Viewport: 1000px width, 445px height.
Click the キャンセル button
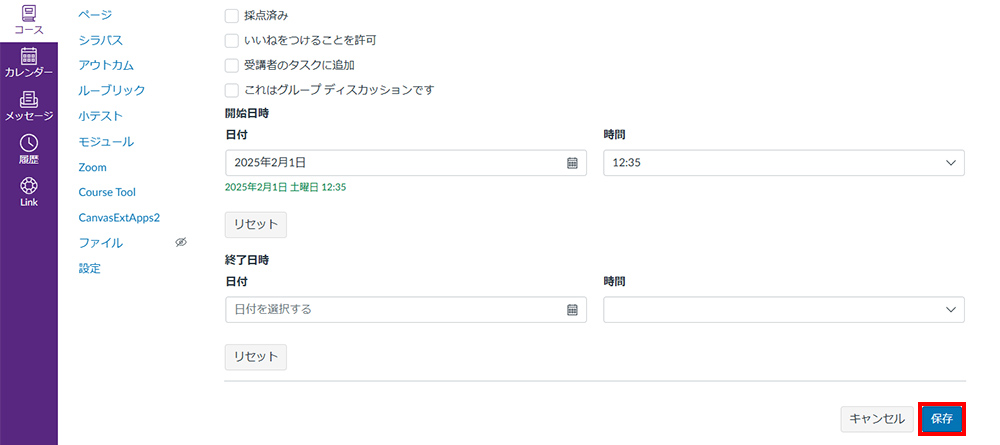pos(877,419)
